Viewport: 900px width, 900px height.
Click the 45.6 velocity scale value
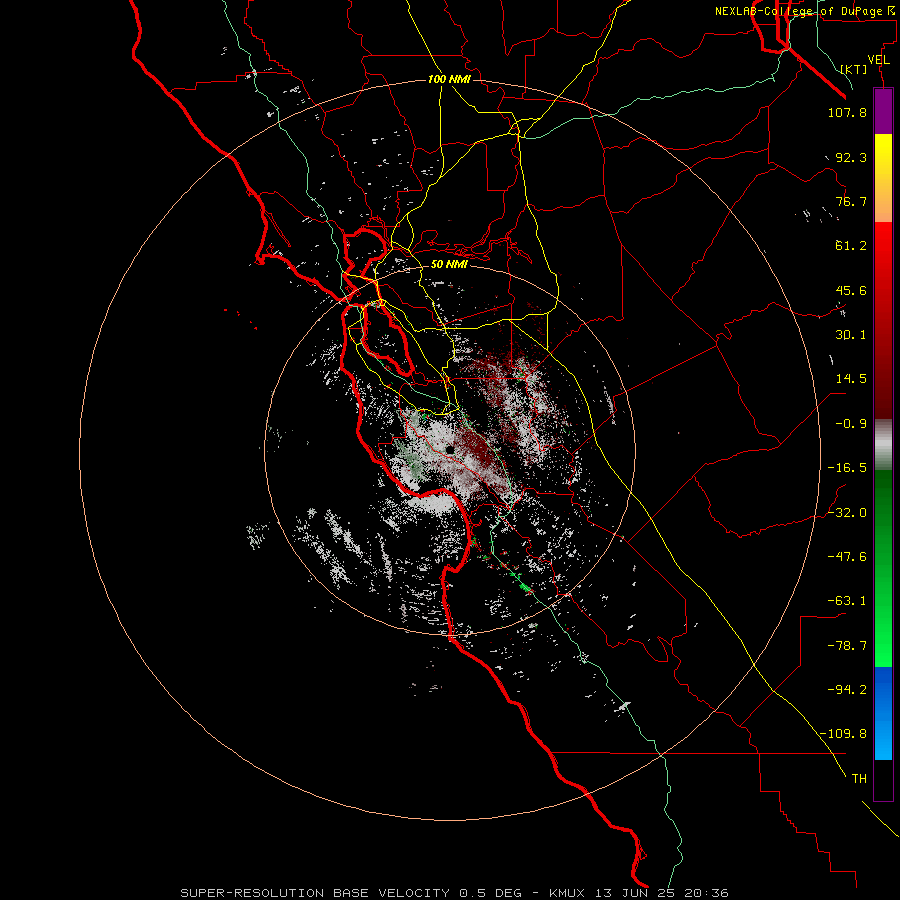click(x=851, y=290)
